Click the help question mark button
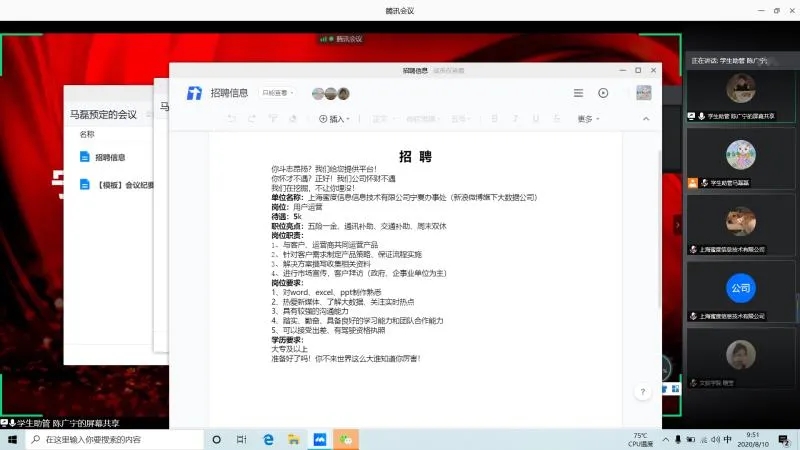 [x=641, y=391]
